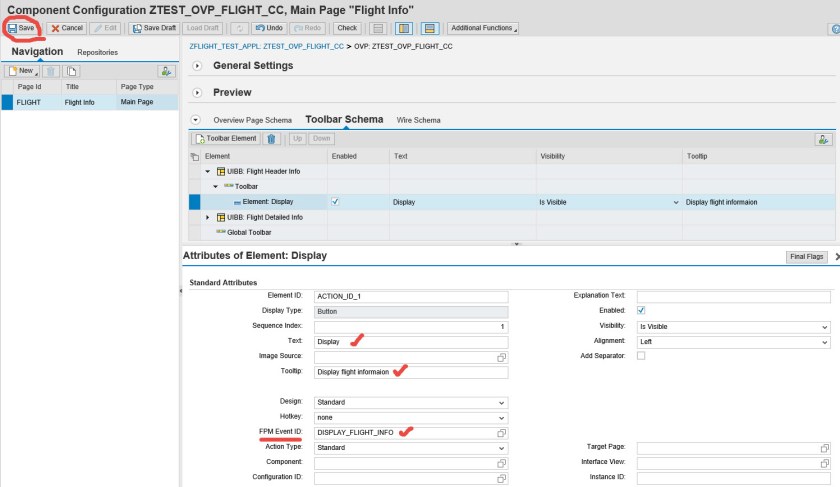
Task: Click the Undo toolbar button
Action: pos(266,28)
